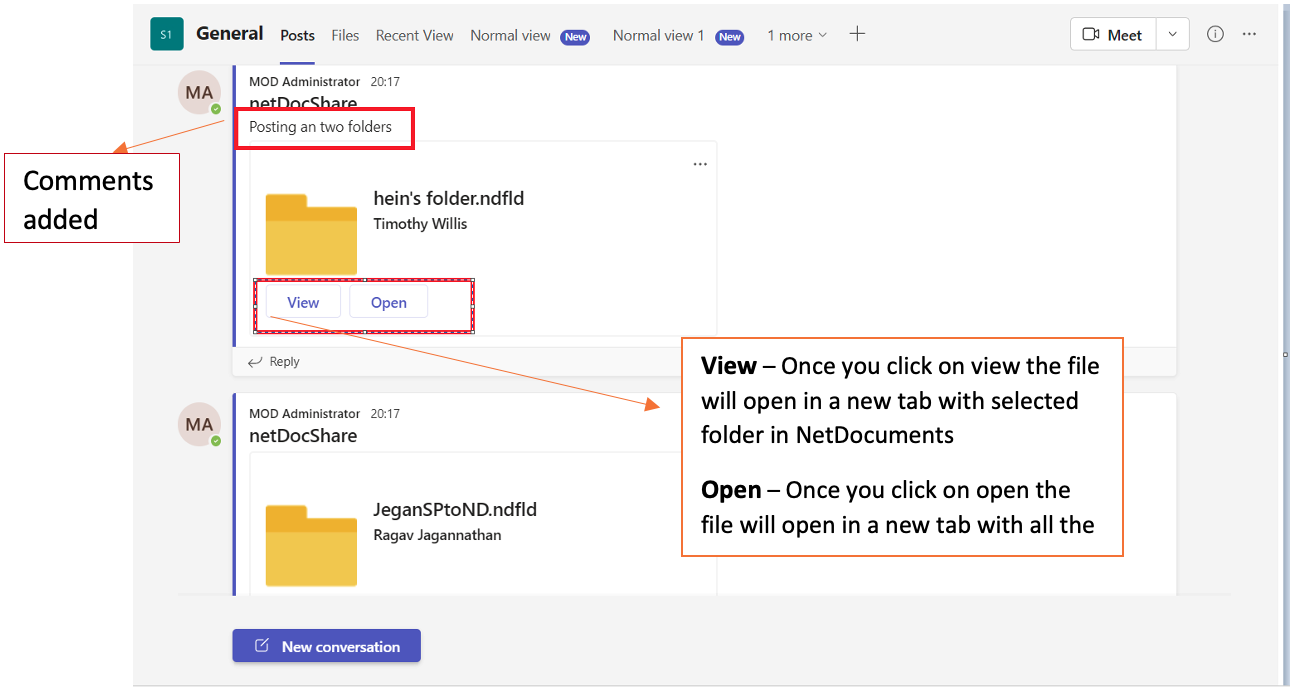This screenshot has width=1298, height=694.
Task: Click the Ragav Jagannathan name
Action: click(437, 535)
